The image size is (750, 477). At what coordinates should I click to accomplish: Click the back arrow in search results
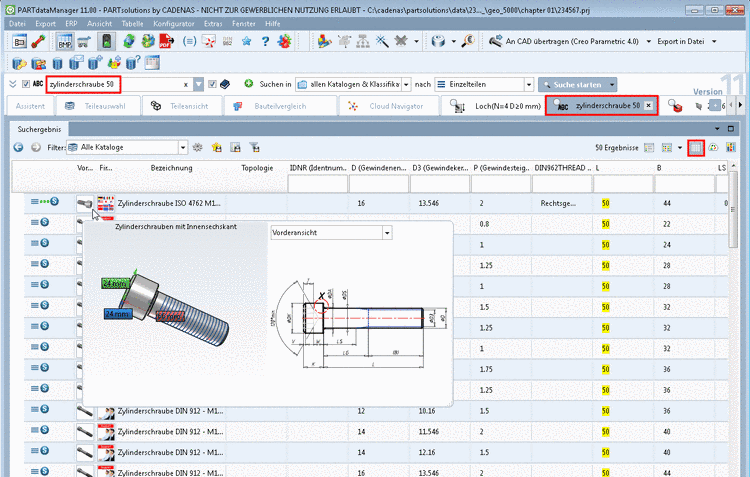point(19,147)
